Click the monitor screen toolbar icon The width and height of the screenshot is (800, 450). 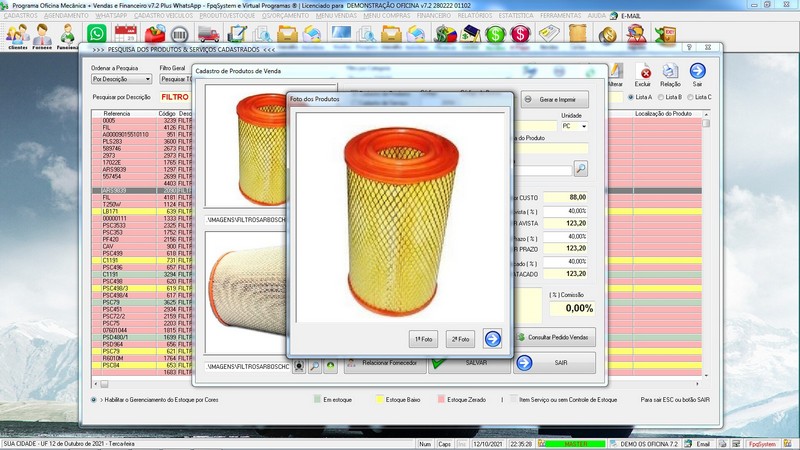click(x=341, y=33)
